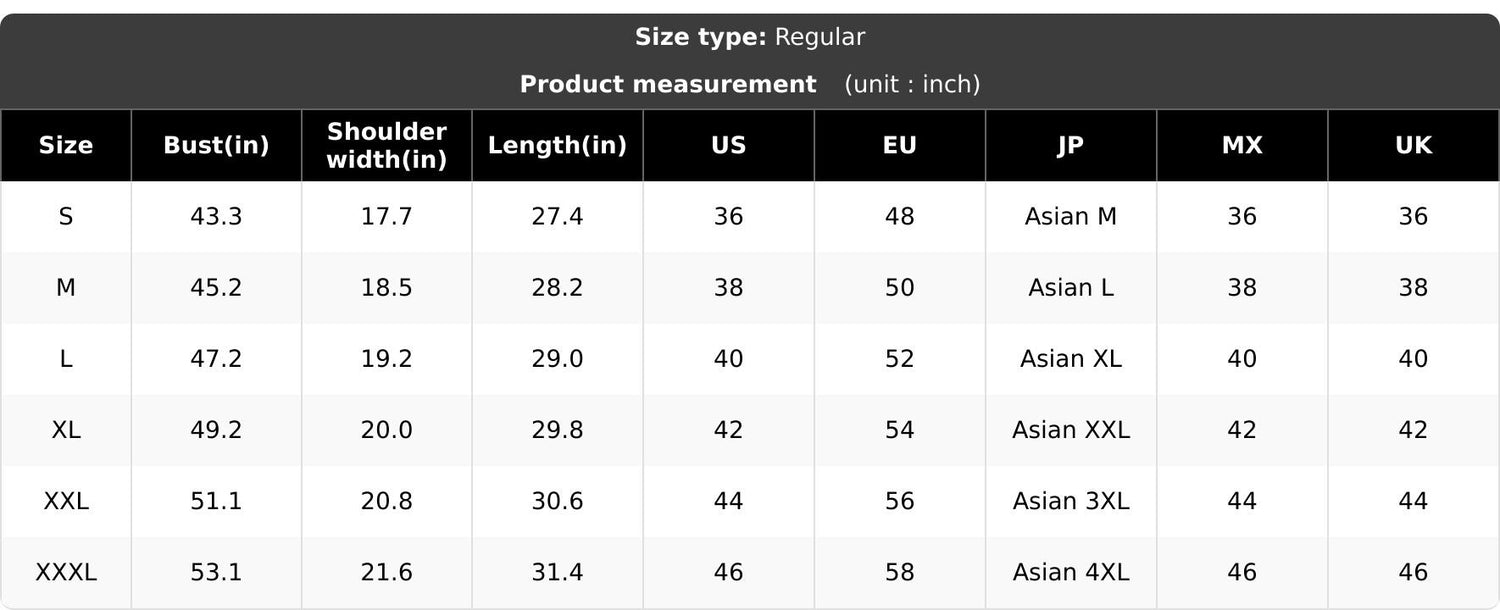Click the US column header
The height and width of the screenshot is (610, 1500).
[729, 145]
